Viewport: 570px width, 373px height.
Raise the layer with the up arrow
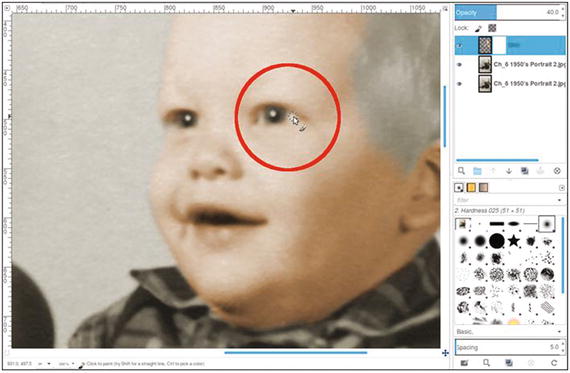pos(493,171)
